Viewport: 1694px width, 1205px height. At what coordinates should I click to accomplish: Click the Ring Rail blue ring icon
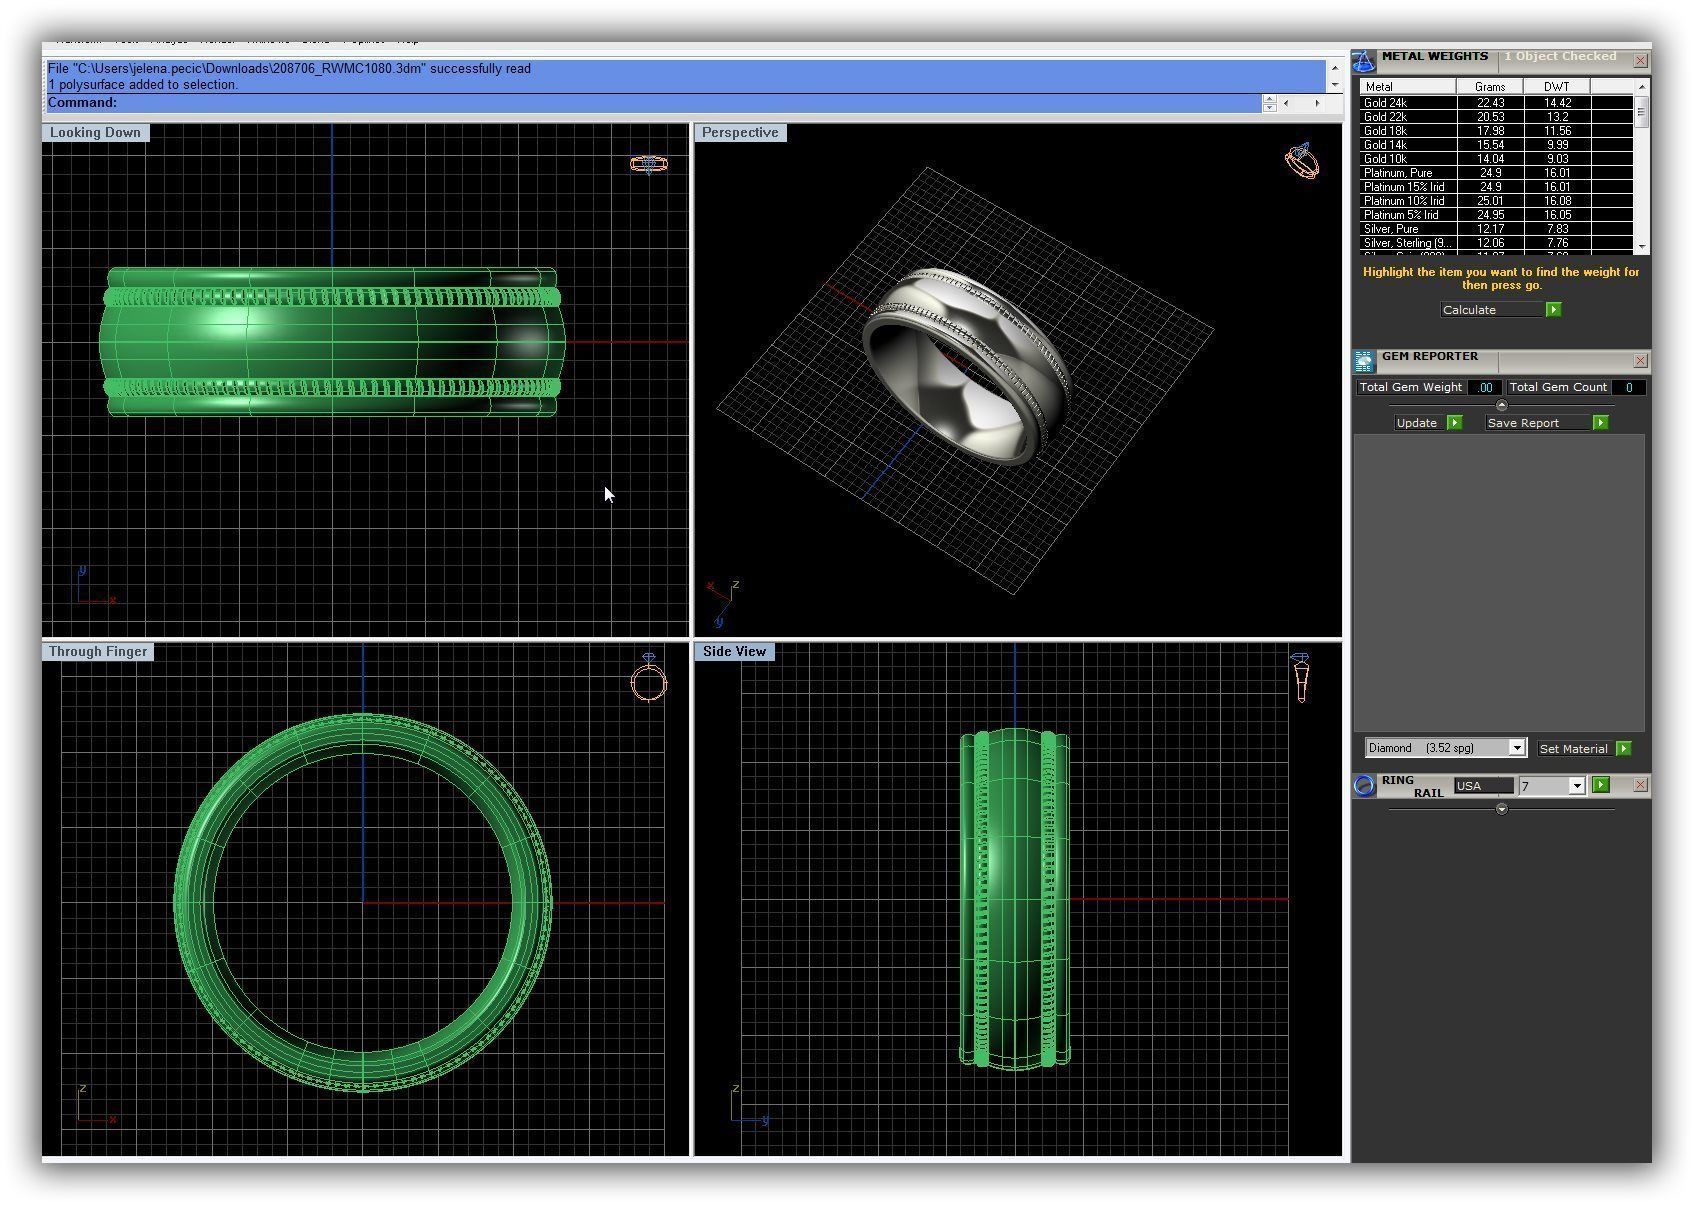[x=1364, y=786]
